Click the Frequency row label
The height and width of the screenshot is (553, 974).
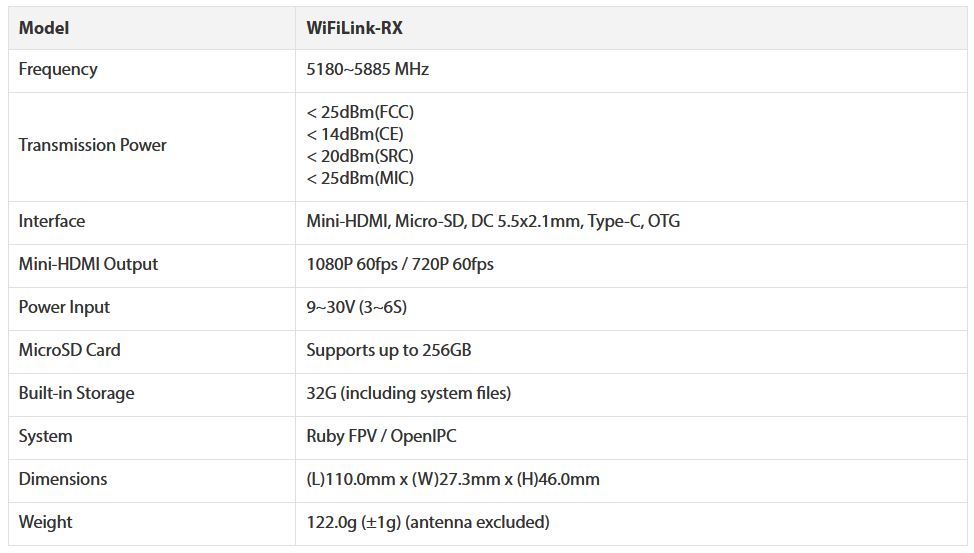[x=58, y=69]
